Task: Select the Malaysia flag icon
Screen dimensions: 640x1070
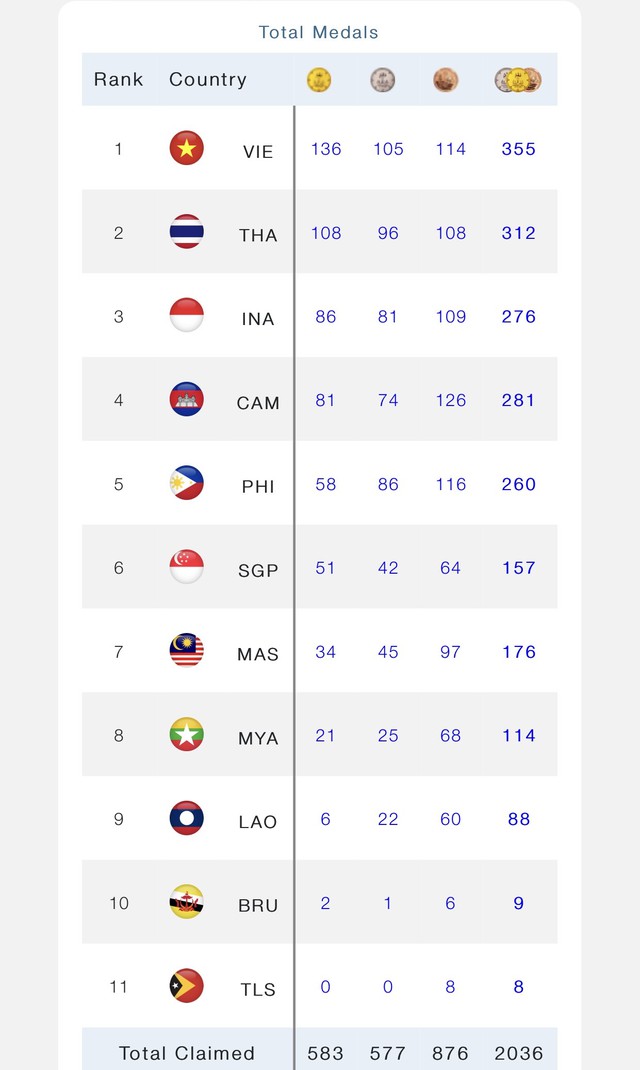Action: 186,650
